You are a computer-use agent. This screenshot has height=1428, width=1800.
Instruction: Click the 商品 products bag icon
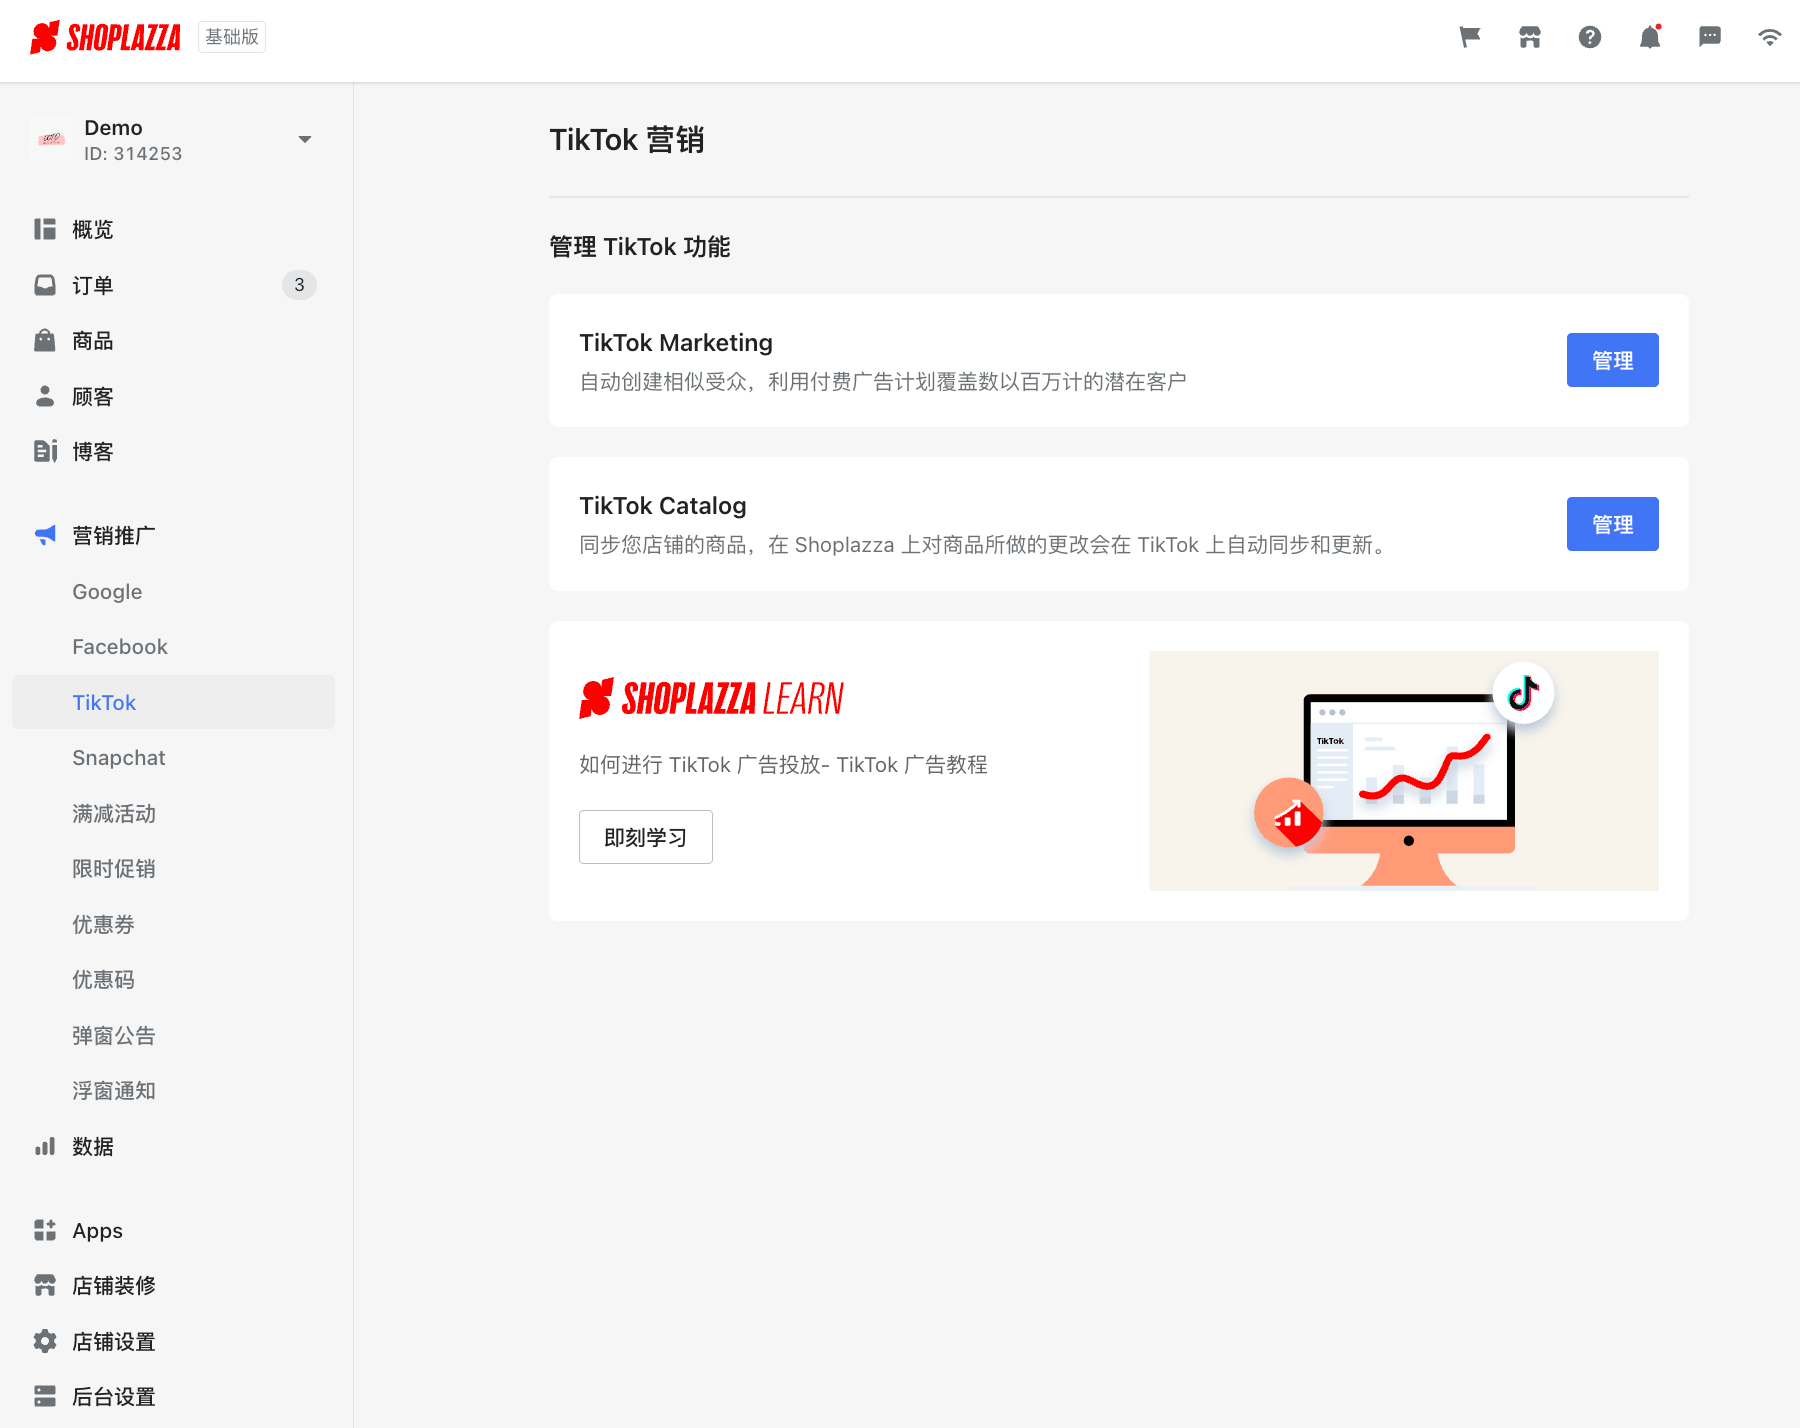click(45, 340)
